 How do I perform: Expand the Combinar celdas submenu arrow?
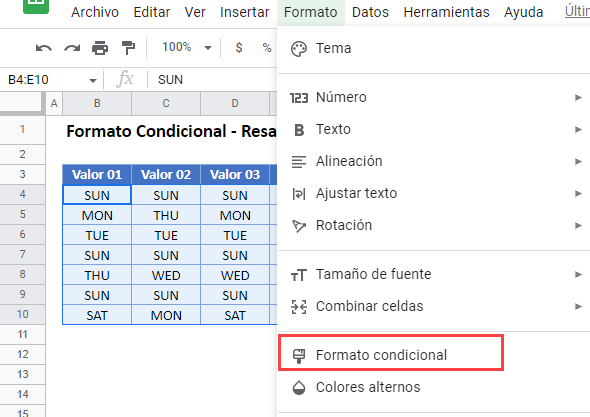pos(578,306)
